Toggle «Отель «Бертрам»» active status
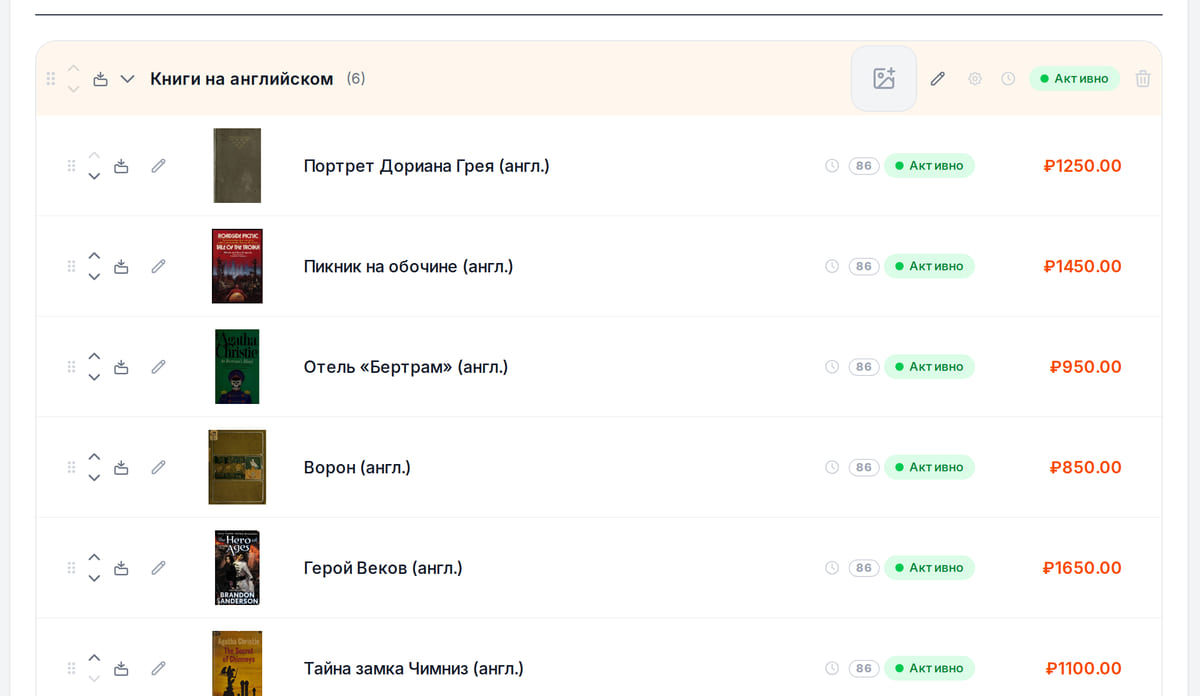 coord(929,367)
